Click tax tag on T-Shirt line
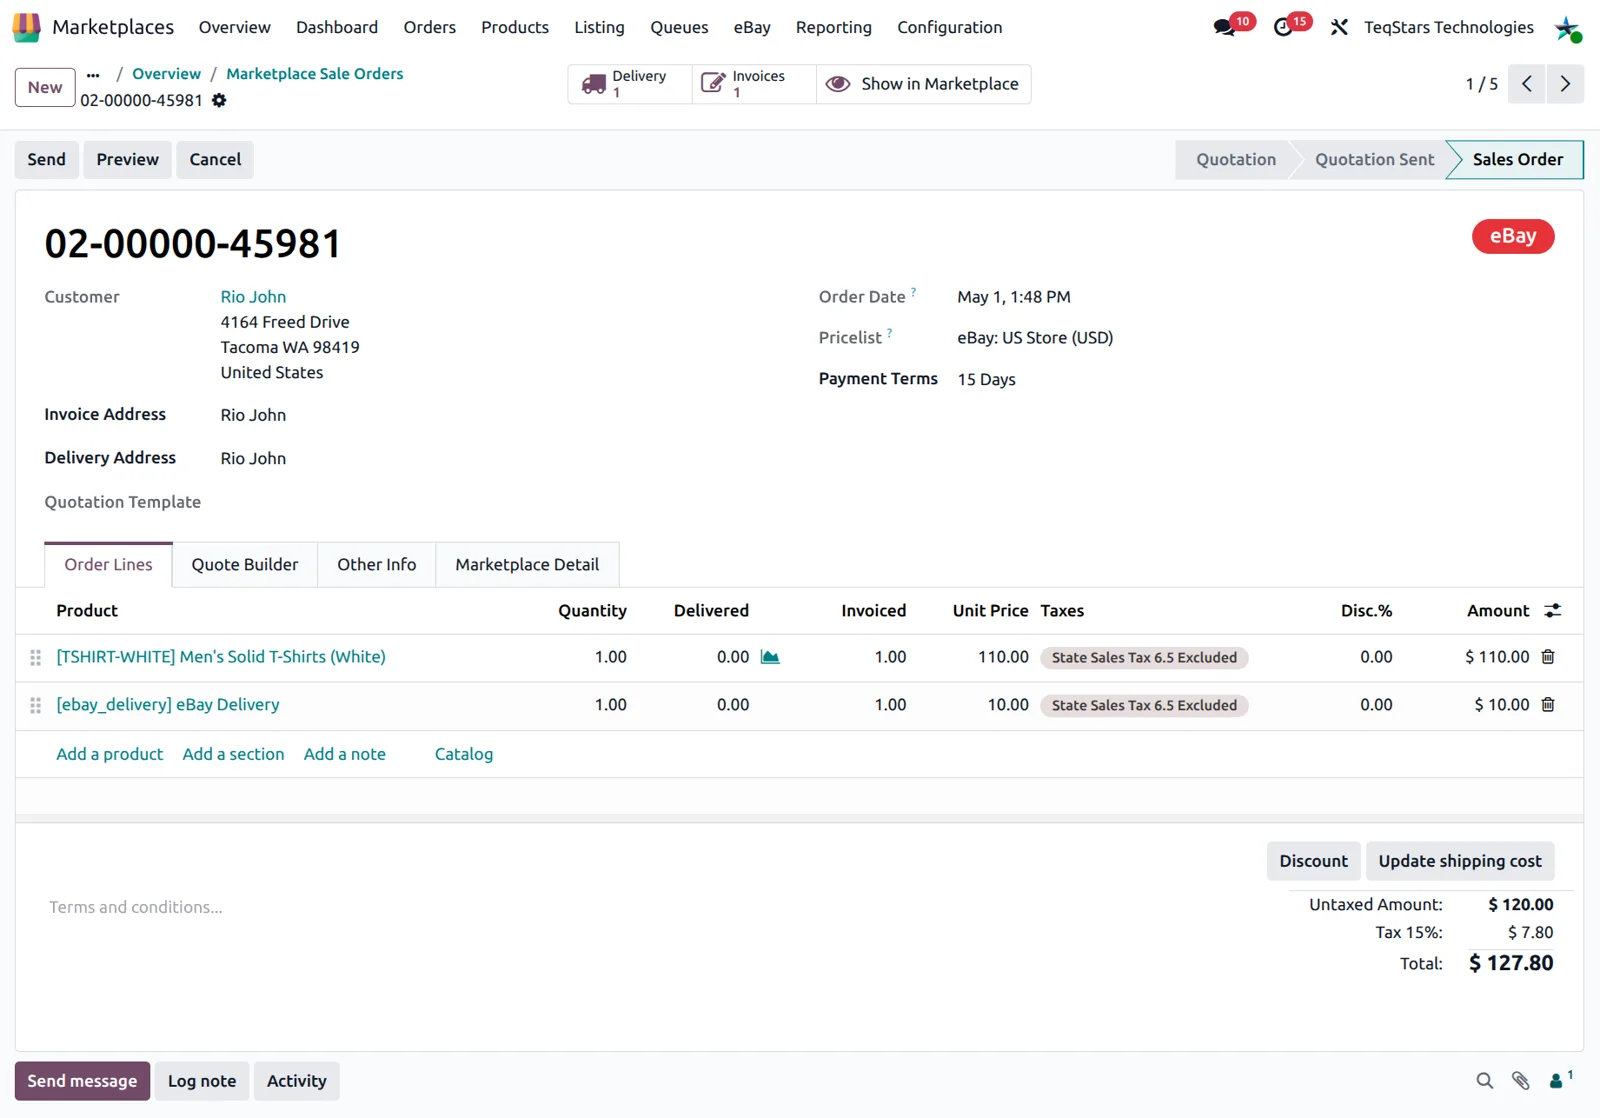Viewport: 1600px width, 1118px height. pyautogui.click(x=1144, y=657)
